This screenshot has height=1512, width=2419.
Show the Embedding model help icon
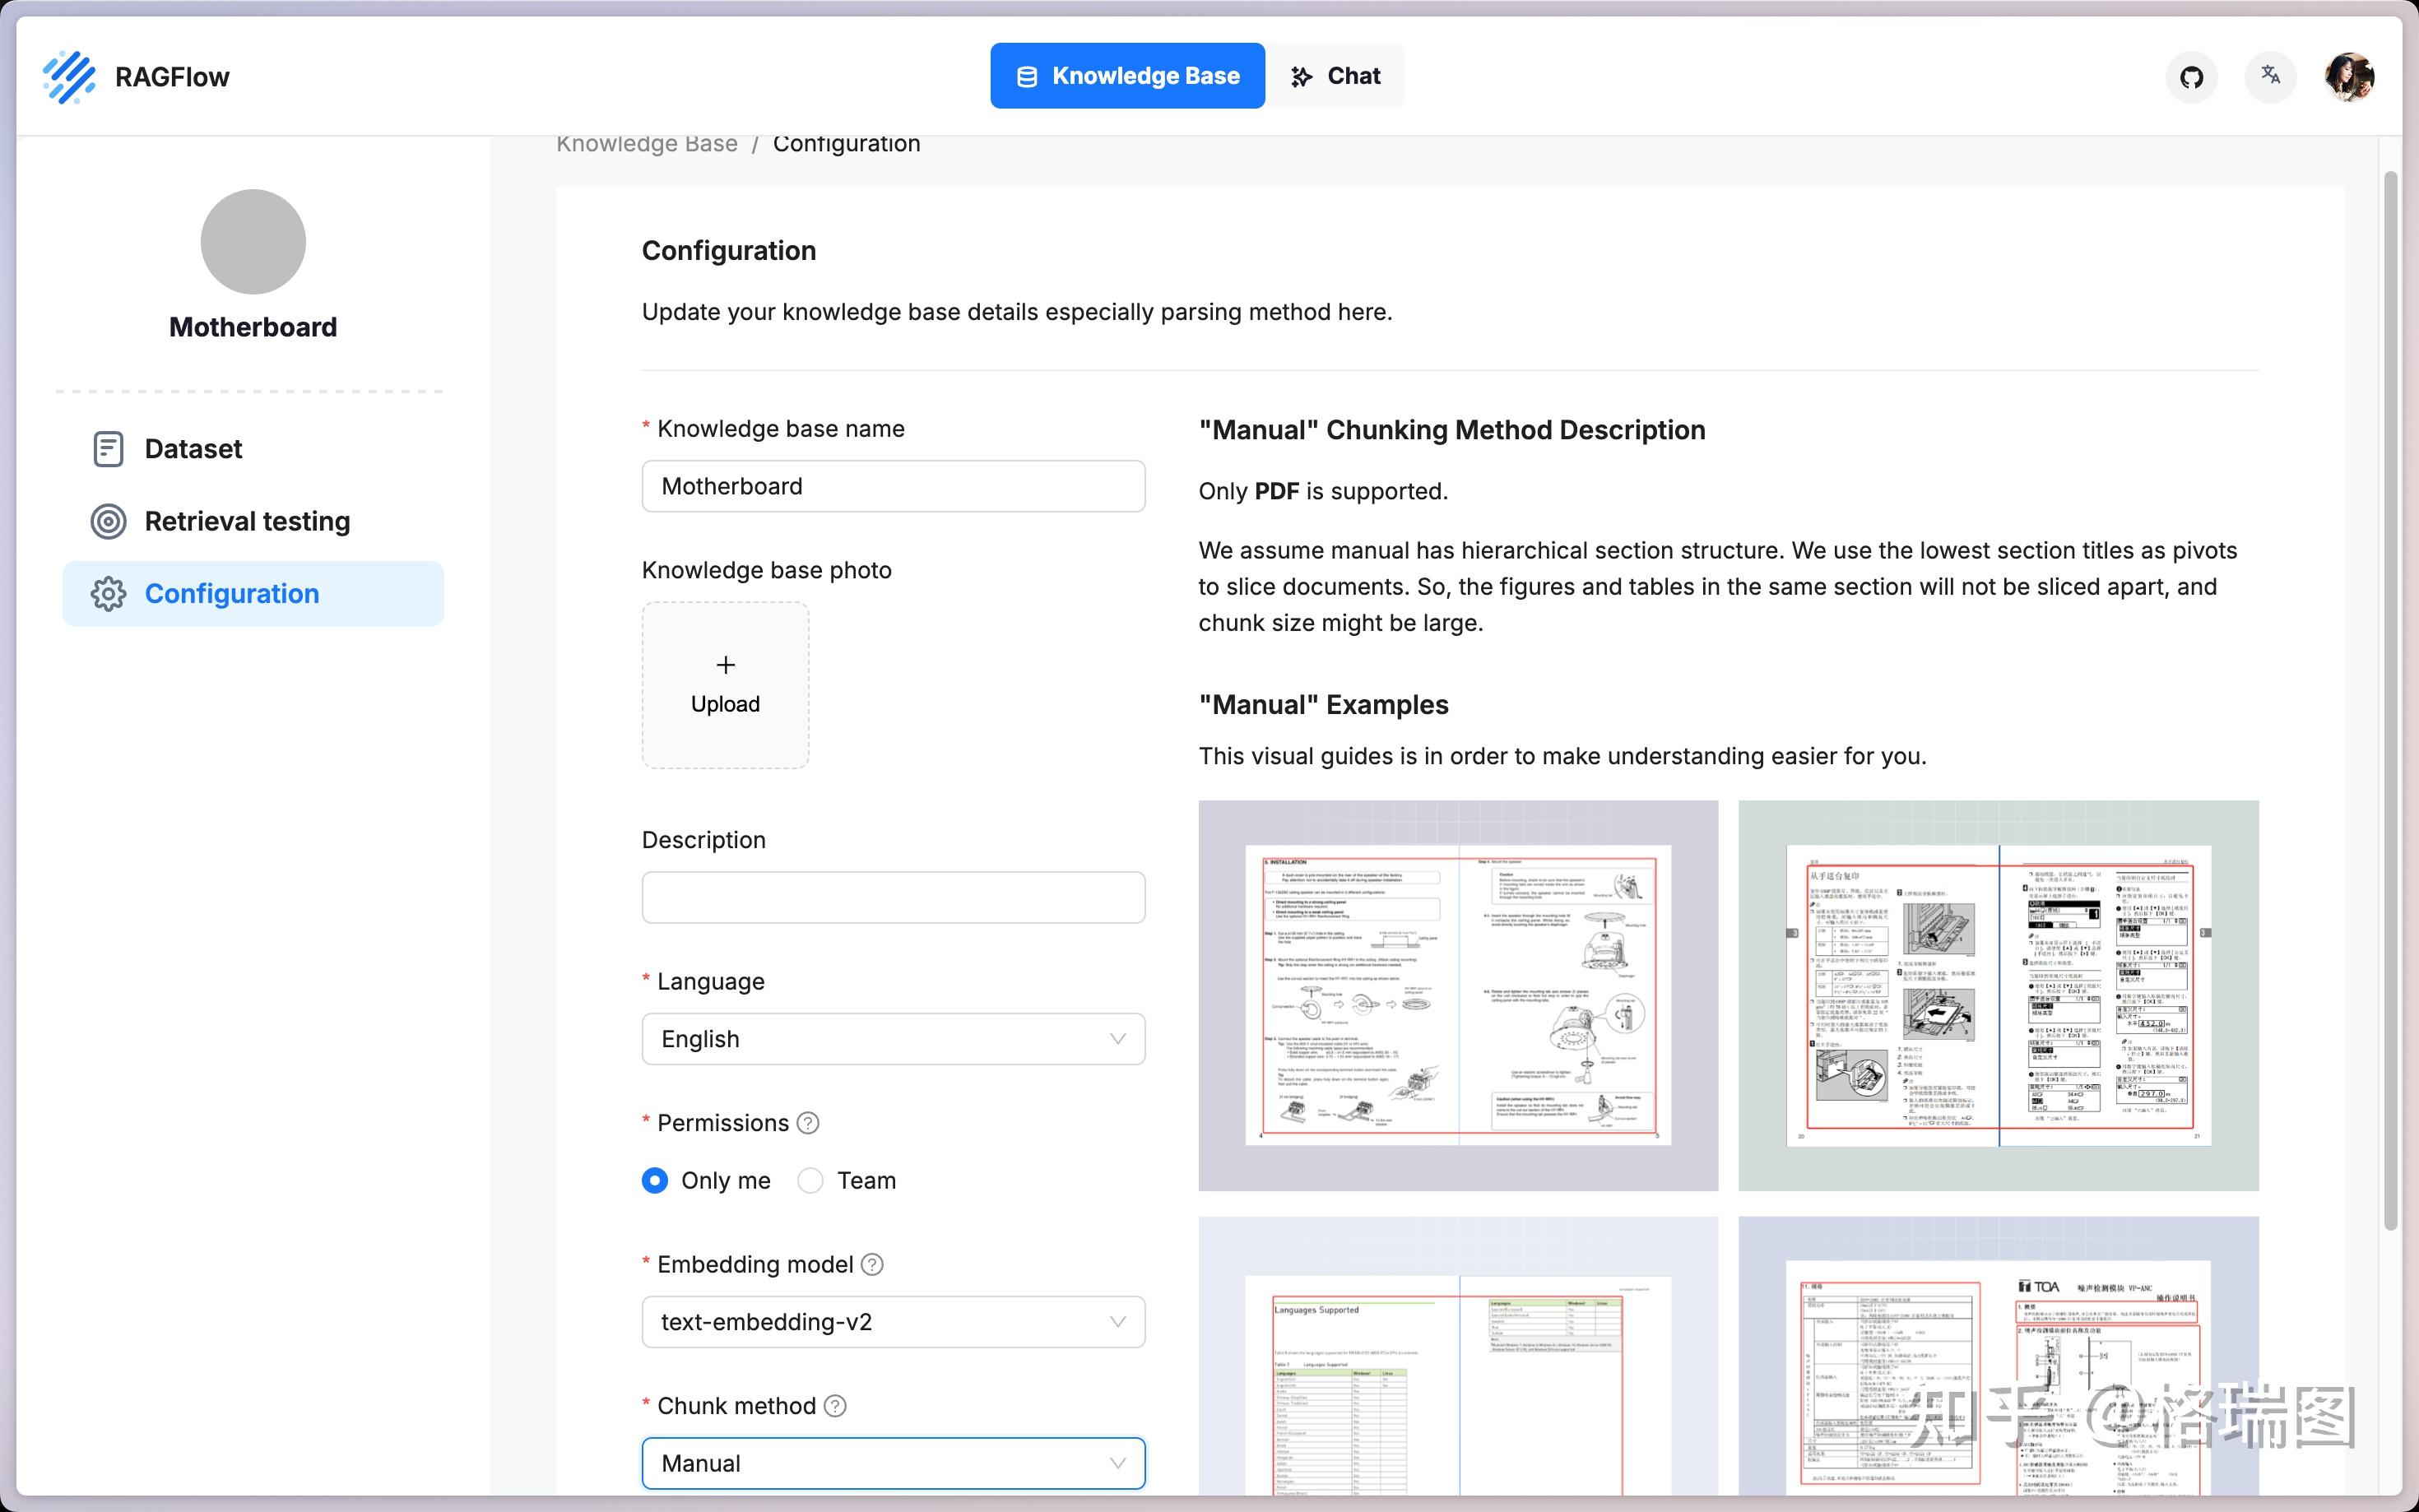872,1265
